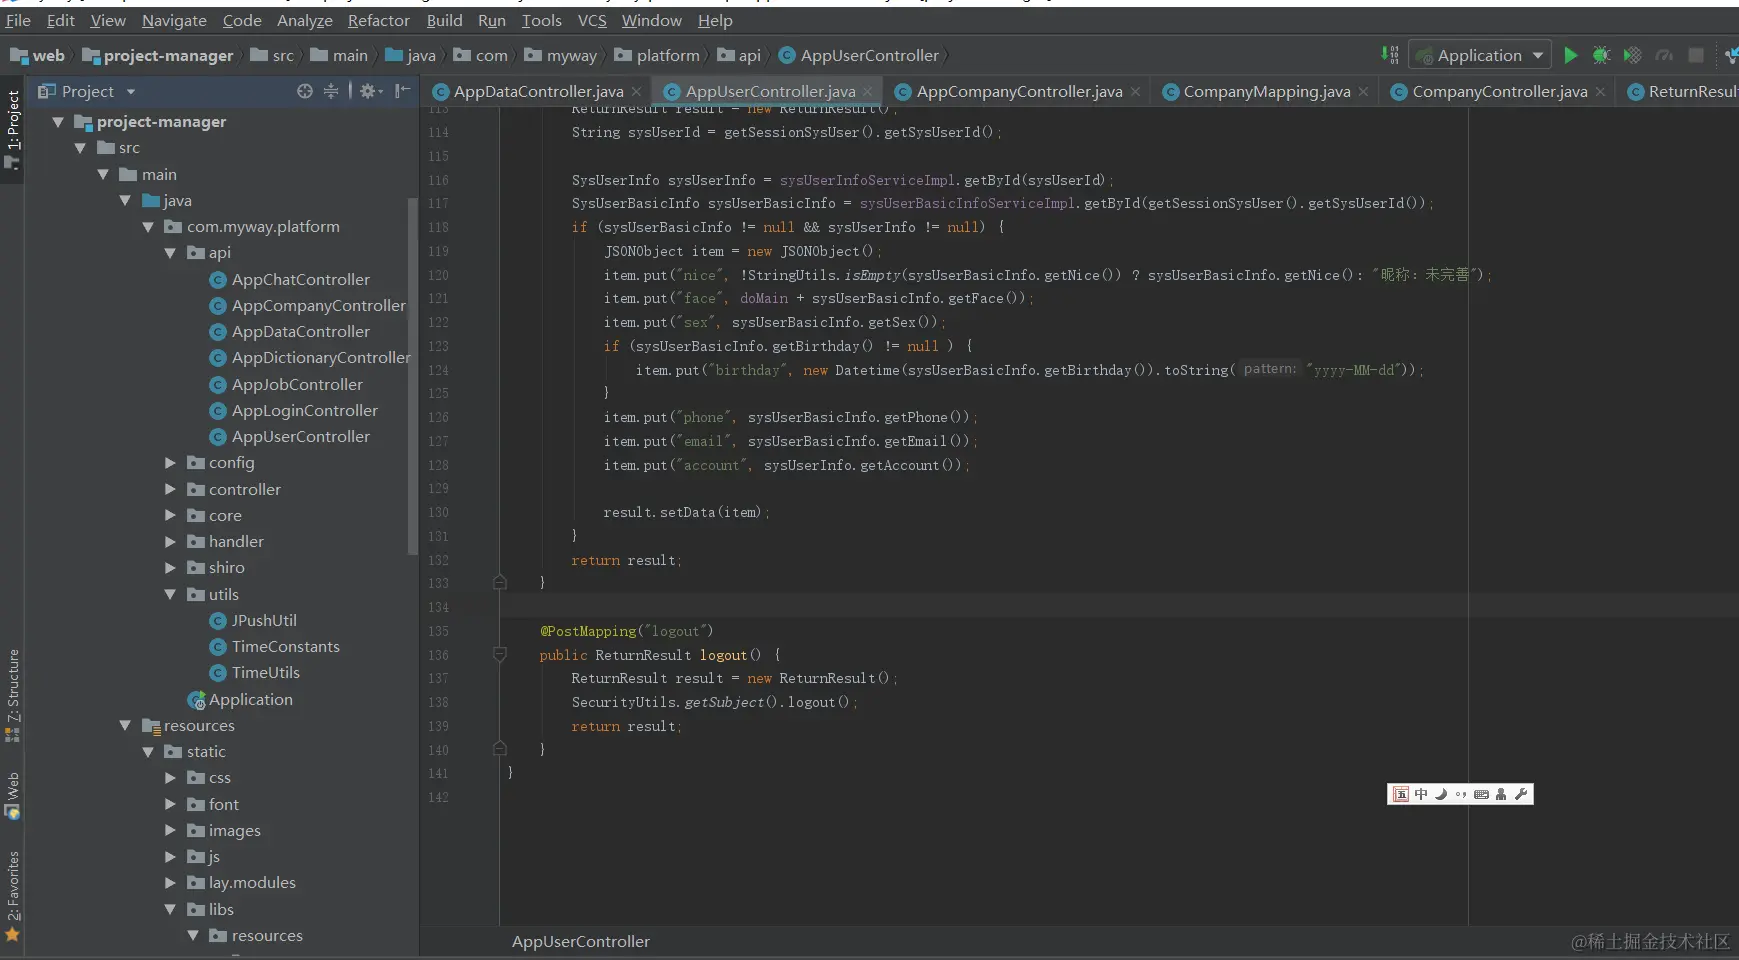
Task: Click the greyed-out stop icon
Action: [1696, 55]
